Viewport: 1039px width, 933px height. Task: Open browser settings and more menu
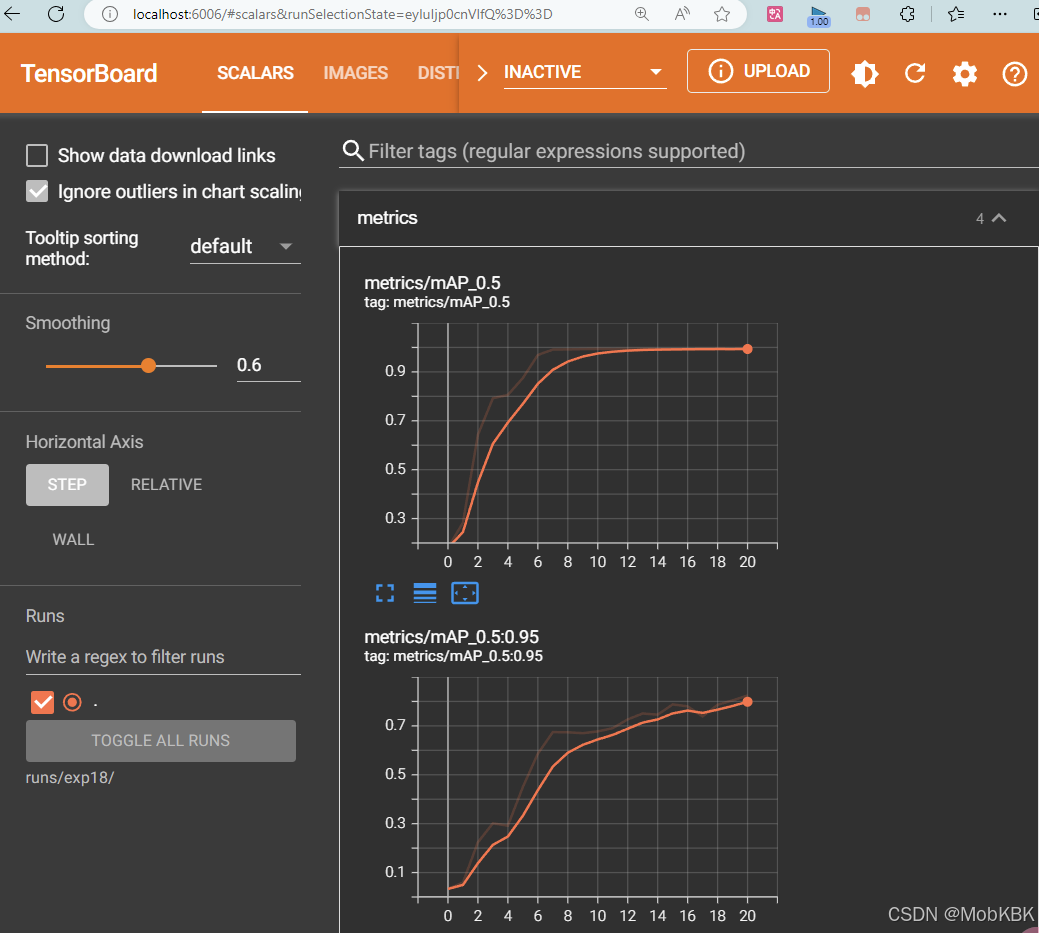1000,14
